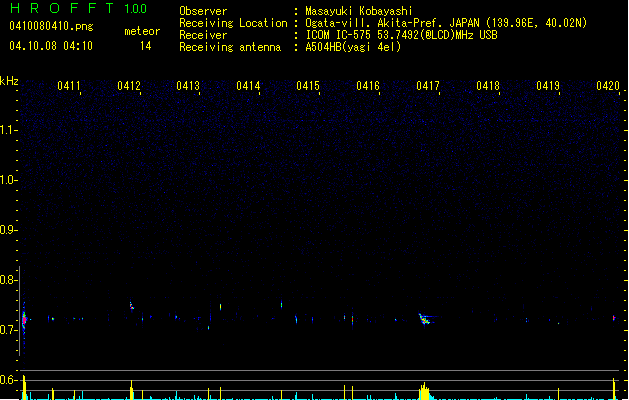Click observer name Masayuki Kobayashi

(359, 11)
